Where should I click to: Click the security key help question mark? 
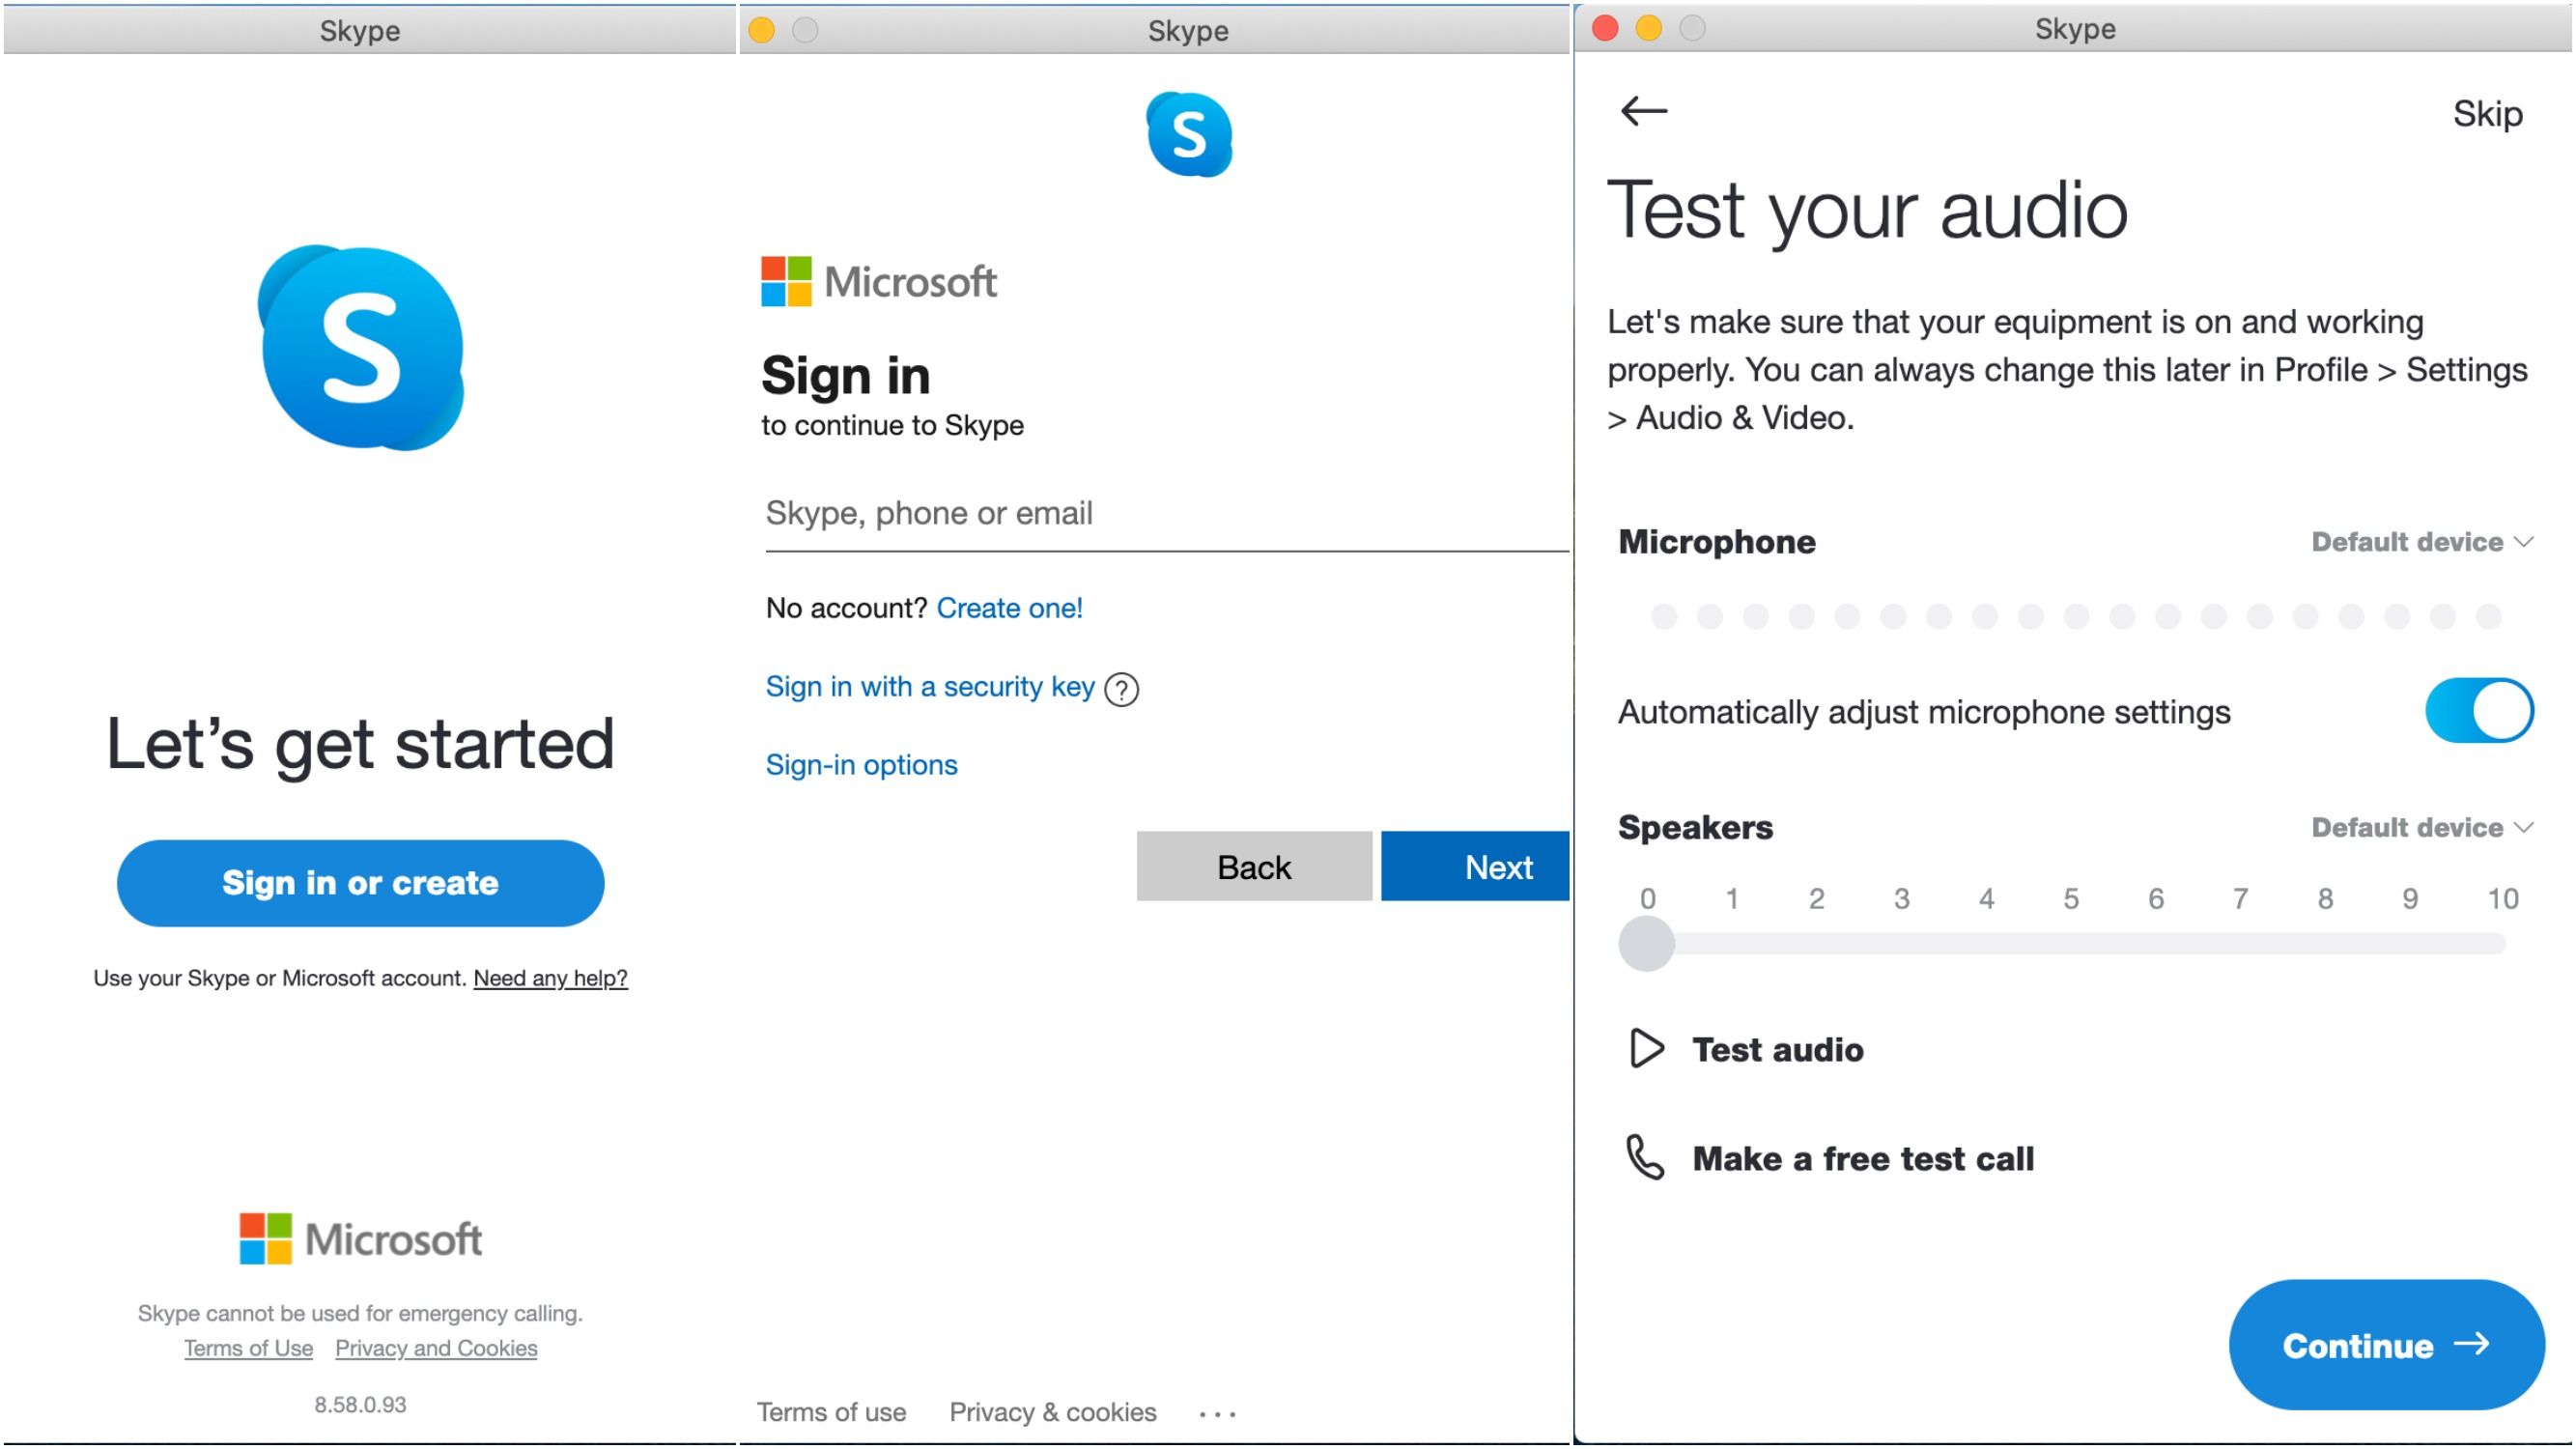[x=1121, y=689]
